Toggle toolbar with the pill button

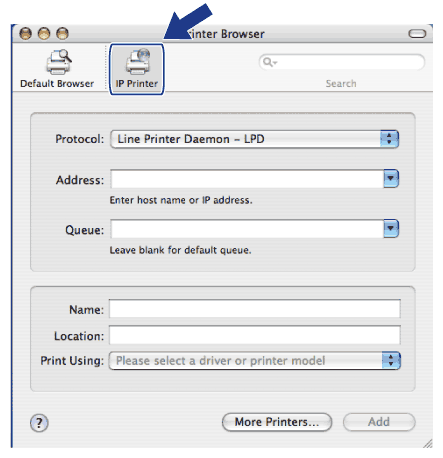pyautogui.click(x=417, y=34)
